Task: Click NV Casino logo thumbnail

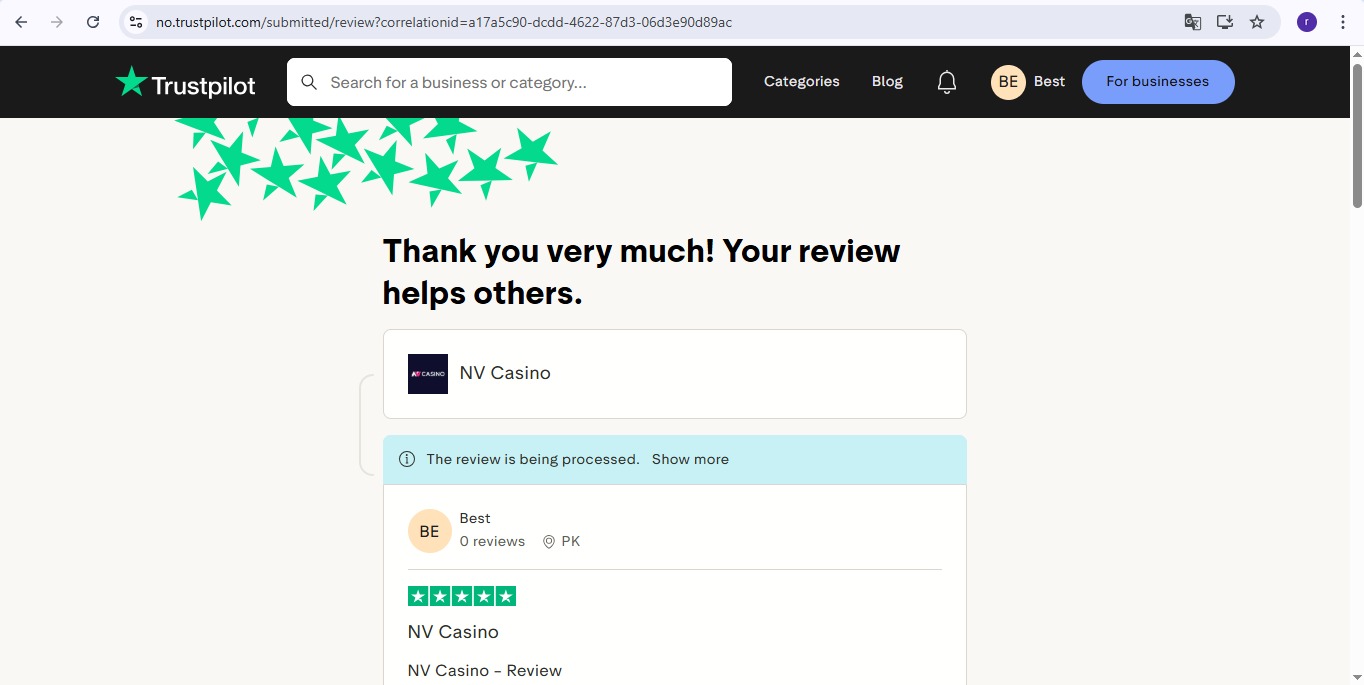Action: click(428, 374)
